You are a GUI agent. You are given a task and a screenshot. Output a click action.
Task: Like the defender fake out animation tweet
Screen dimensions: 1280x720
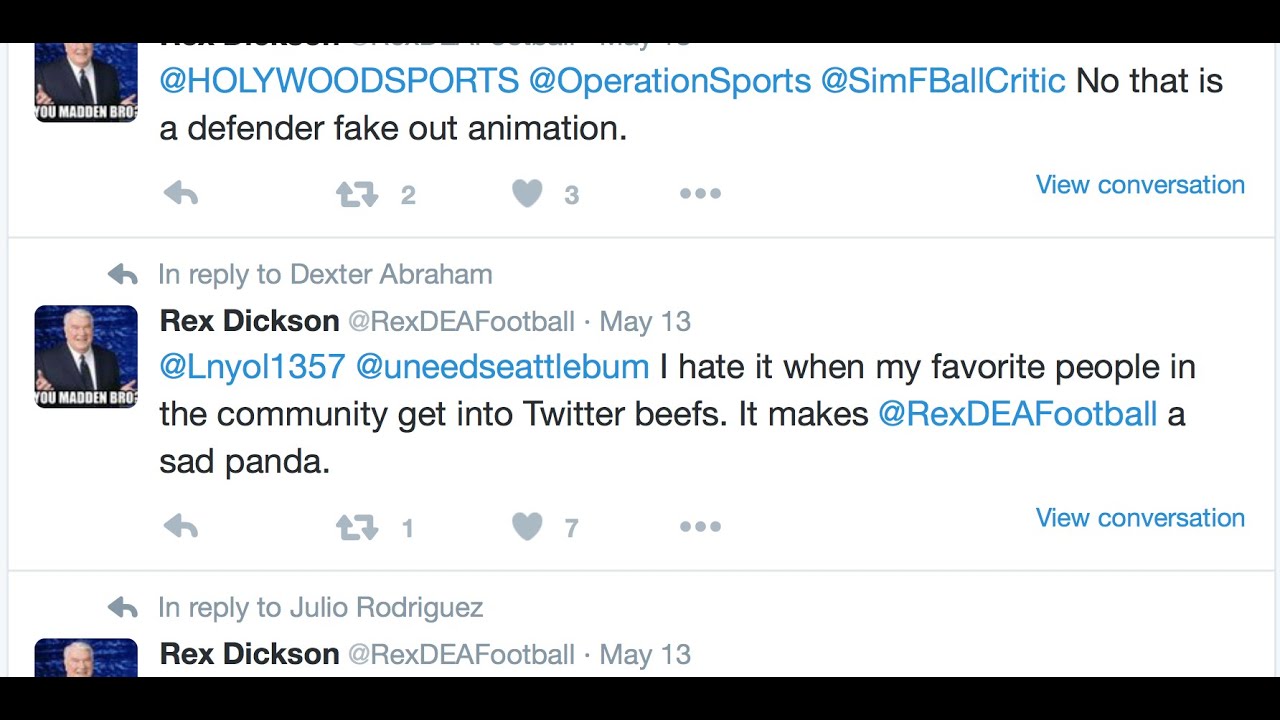click(527, 193)
